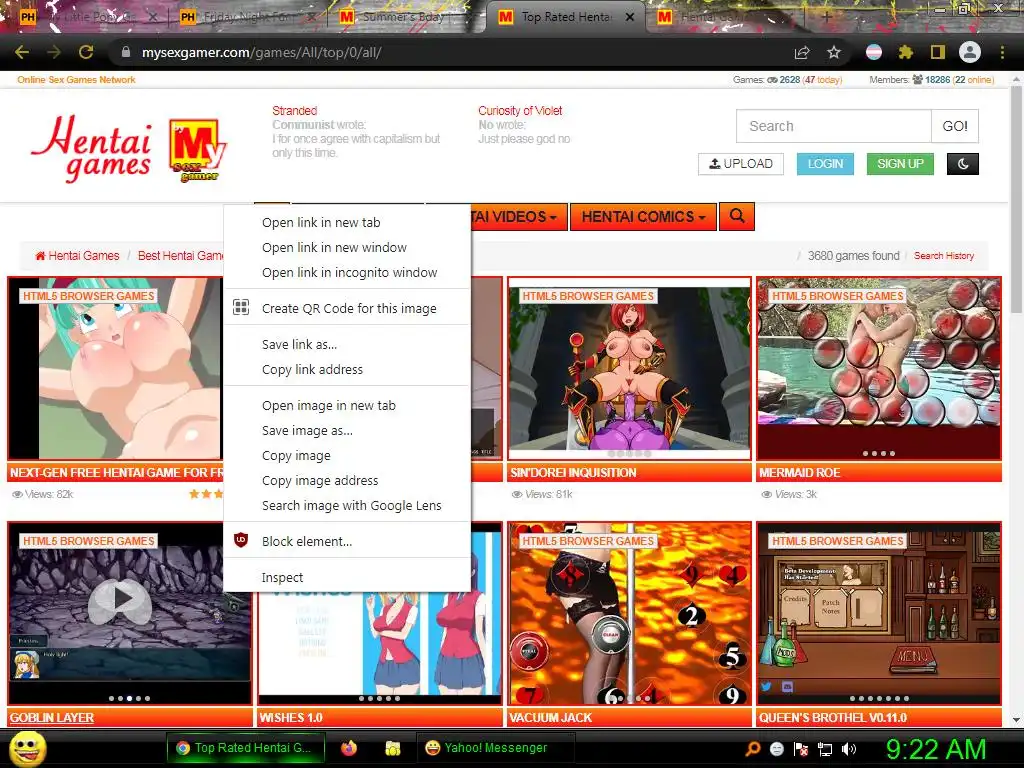Open the smiley Start button on taskbar
Viewport: 1024px width, 768px height.
click(27, 748)
